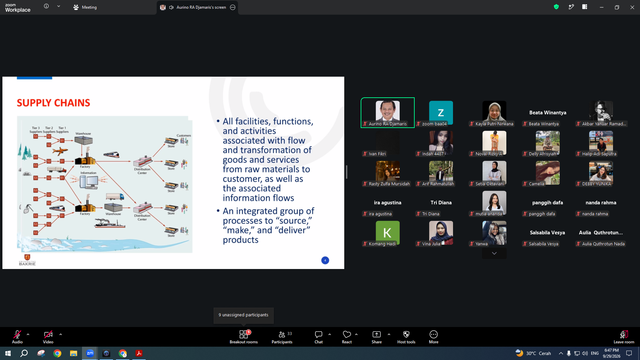Select Aurino RA Djamaris video tile
Viewport: 640px width, 360px height.
click(x=388, y=113)
